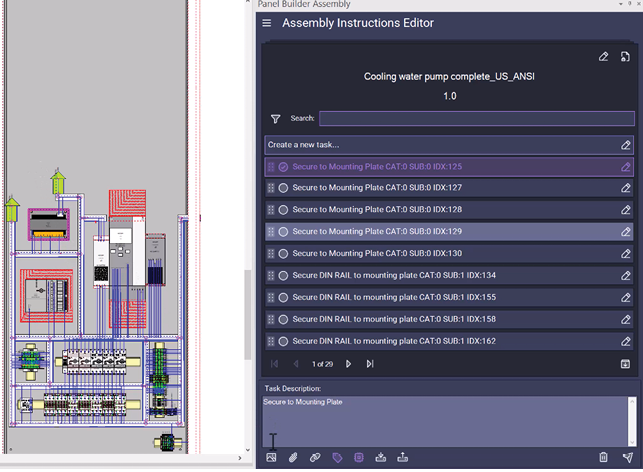Click the purple tag icon
The height and width of the screenshot is (472, 643).
point(337,457)
